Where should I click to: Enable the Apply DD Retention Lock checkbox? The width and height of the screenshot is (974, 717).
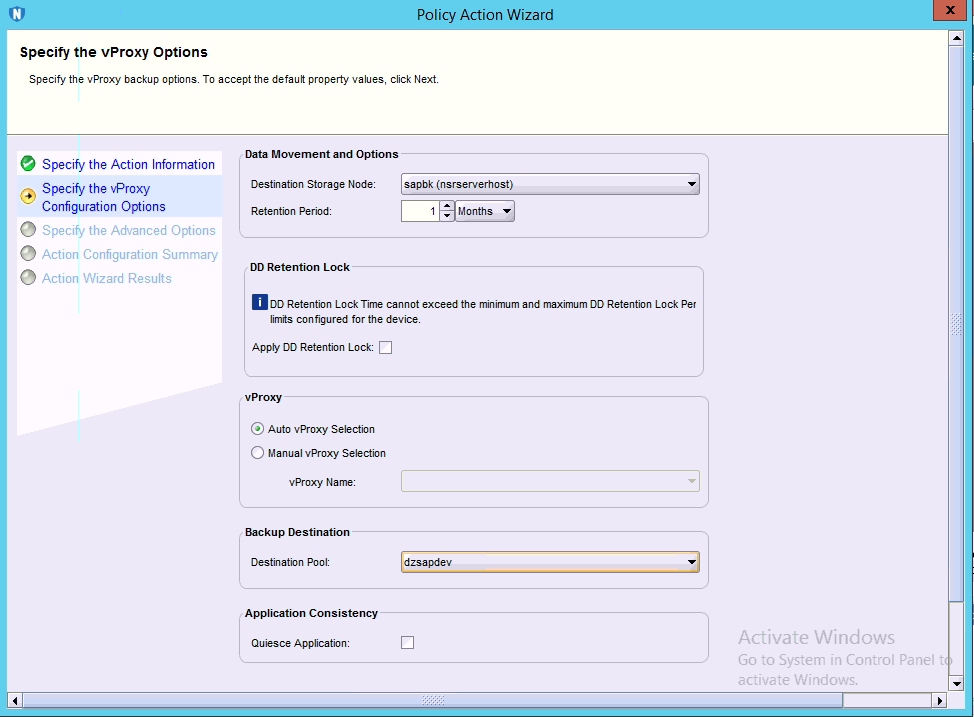click(x=386, y=348)
